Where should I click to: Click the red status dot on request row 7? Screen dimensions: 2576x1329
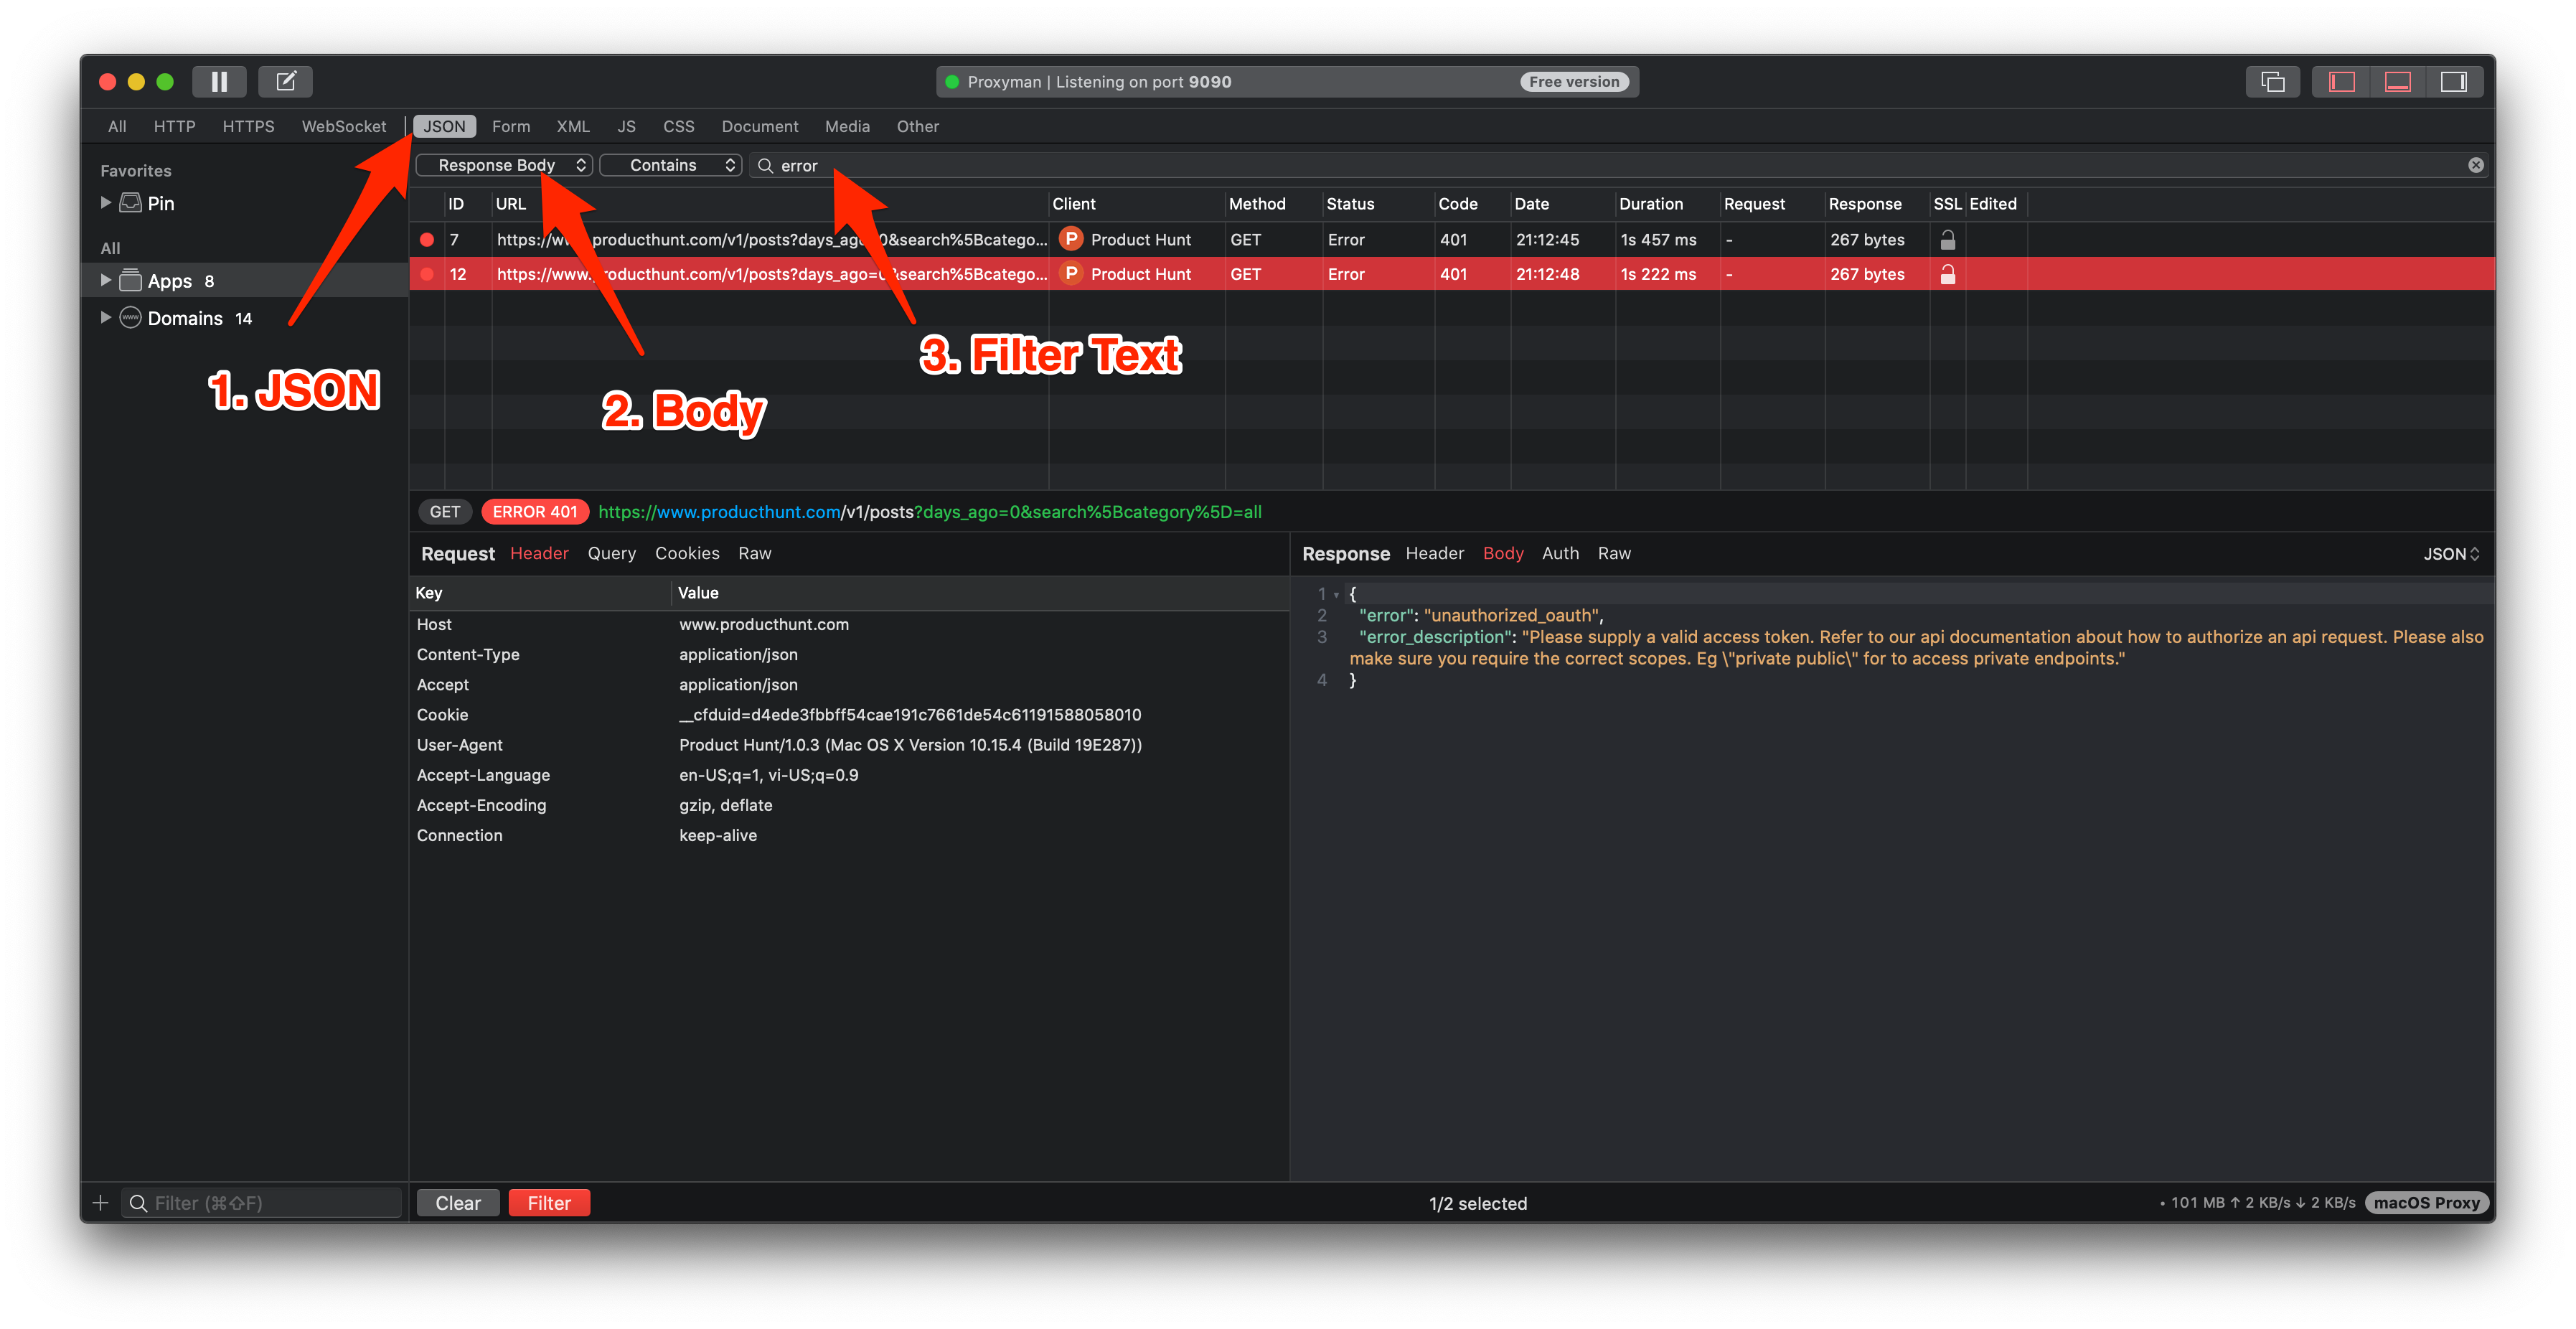coord(428,239)
